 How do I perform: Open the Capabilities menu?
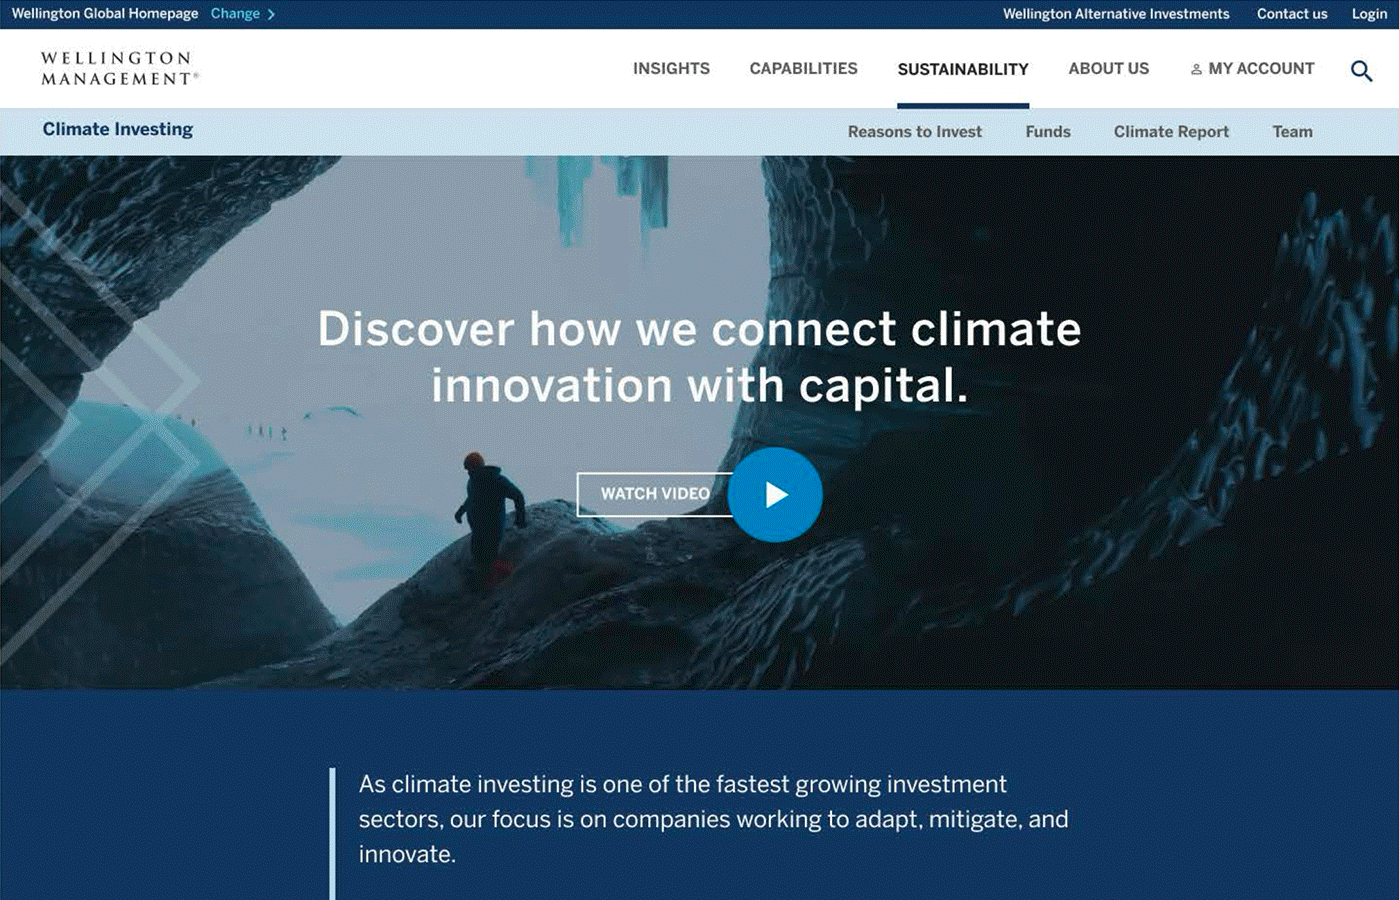pos(803,69)
